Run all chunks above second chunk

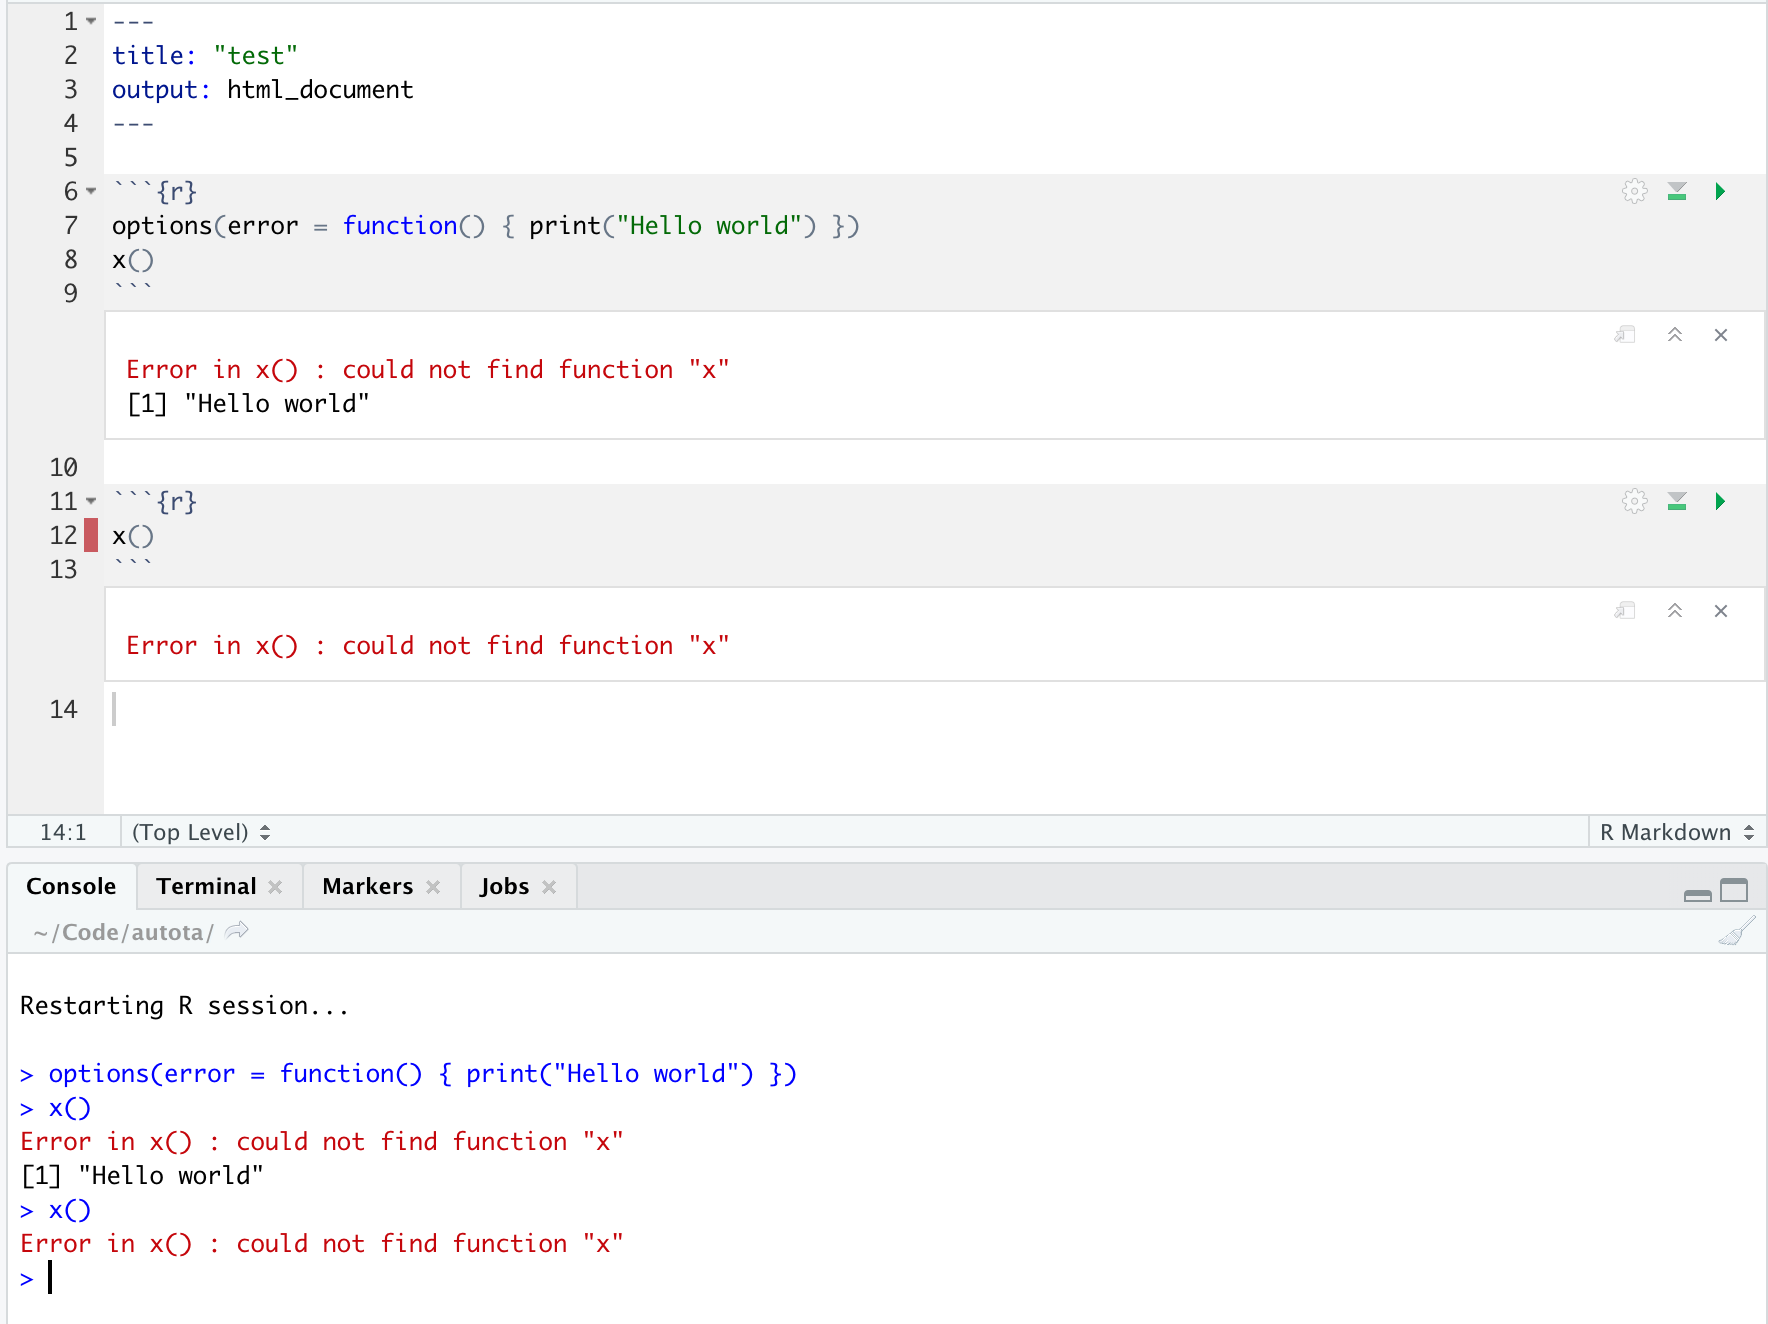(1677, 501)
